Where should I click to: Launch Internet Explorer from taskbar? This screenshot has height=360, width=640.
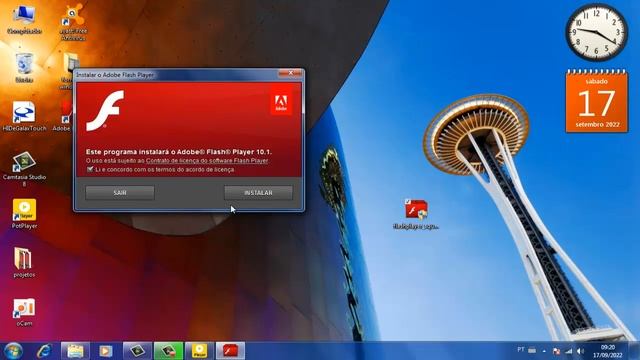pos(44,351)
